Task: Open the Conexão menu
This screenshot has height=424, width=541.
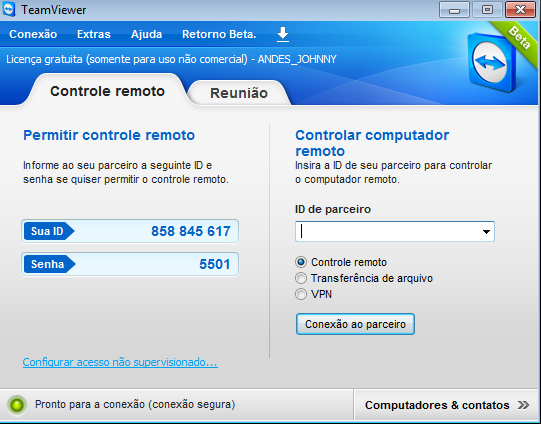Action: (x=33, y=34)
